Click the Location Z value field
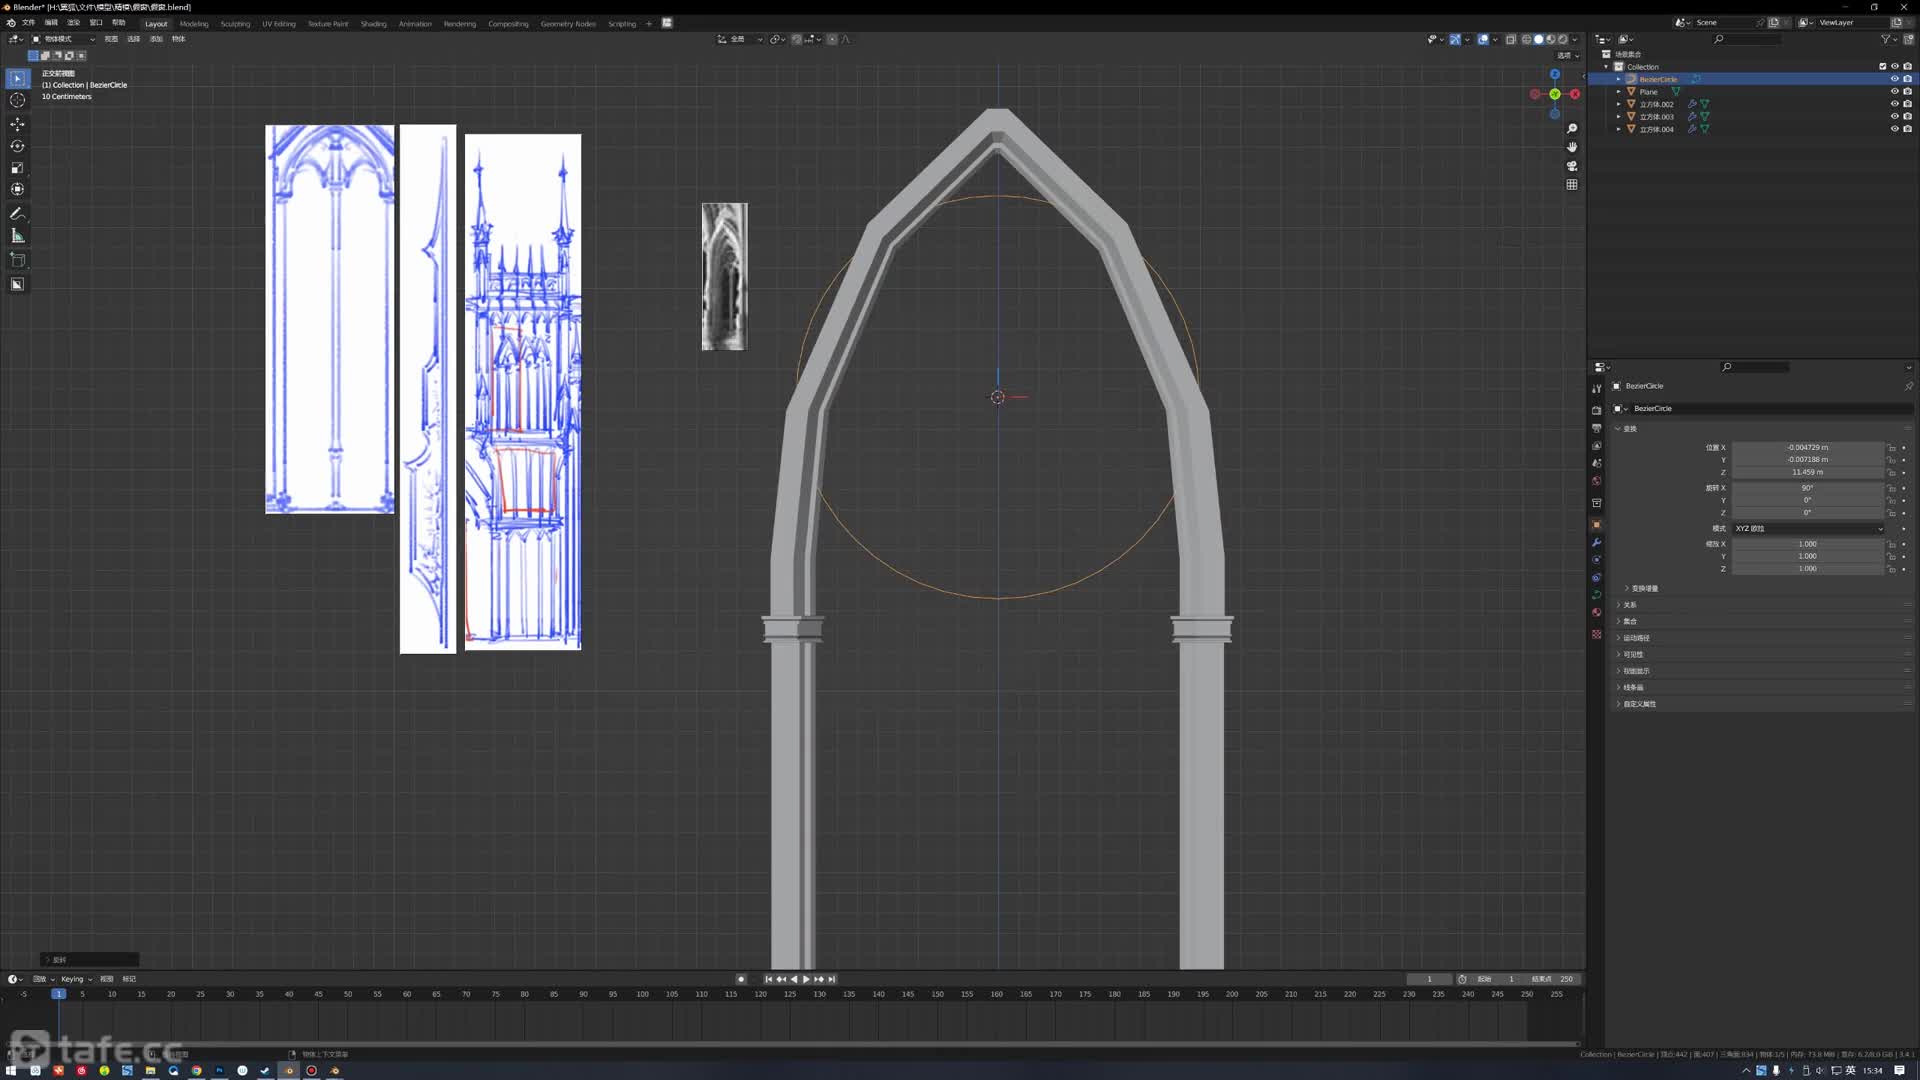1920x1080 pixels. (x=1808, y=472)
